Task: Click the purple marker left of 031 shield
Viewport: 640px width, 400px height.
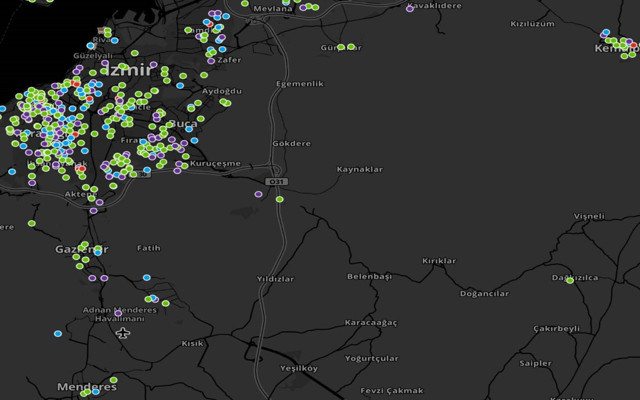Action: [258, 194]
